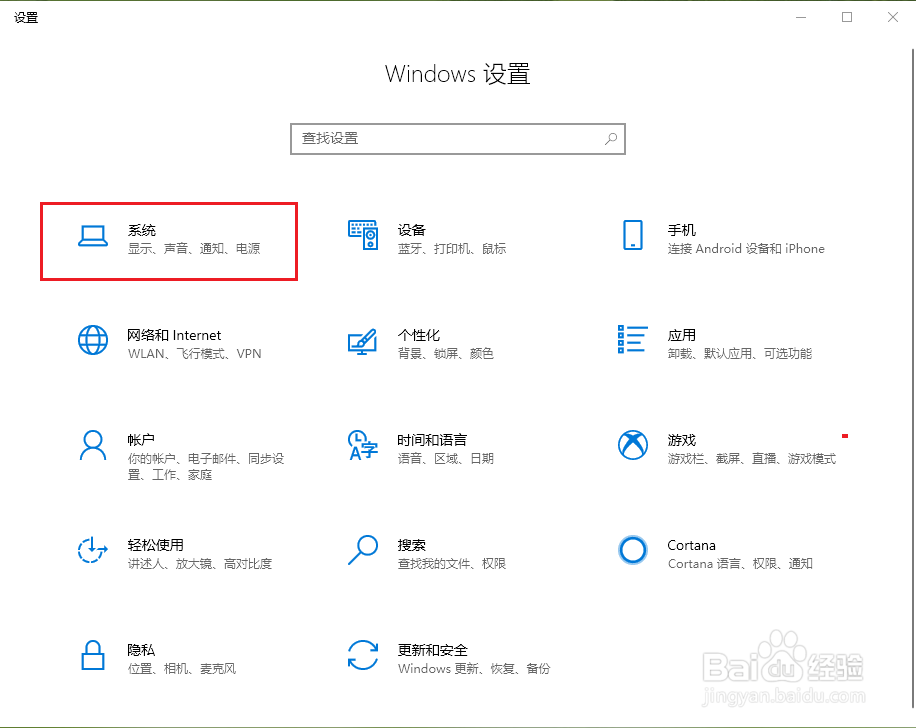Open the 手机 phone icon
The height and width of the screenshot is (728, 916).
633,235
